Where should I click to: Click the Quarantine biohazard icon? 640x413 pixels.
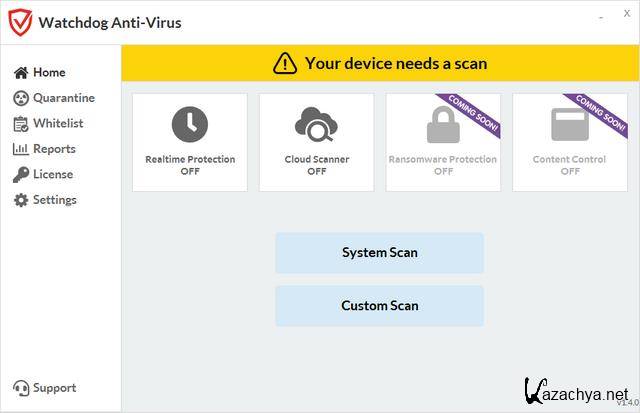[x=21, y=98]
